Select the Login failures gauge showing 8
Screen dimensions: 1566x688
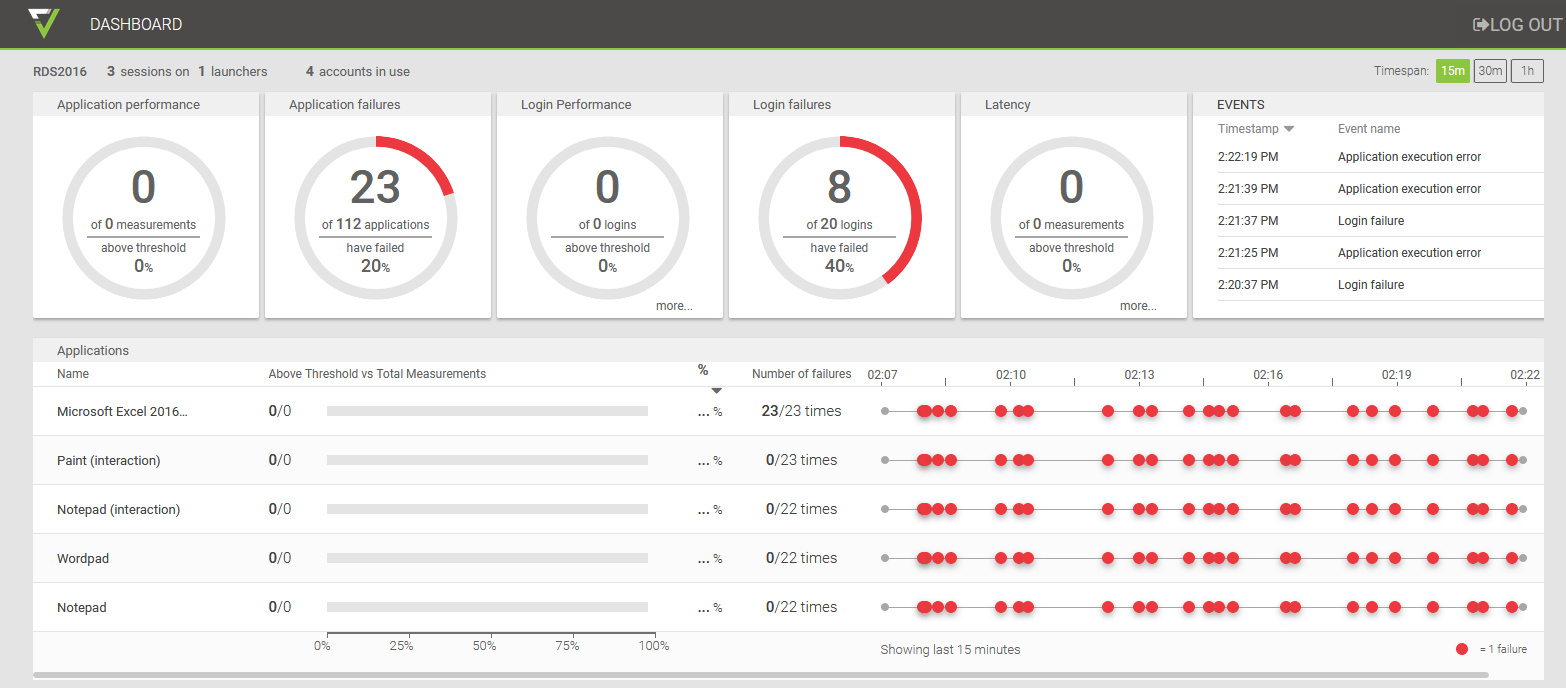[x=840, y=217]
